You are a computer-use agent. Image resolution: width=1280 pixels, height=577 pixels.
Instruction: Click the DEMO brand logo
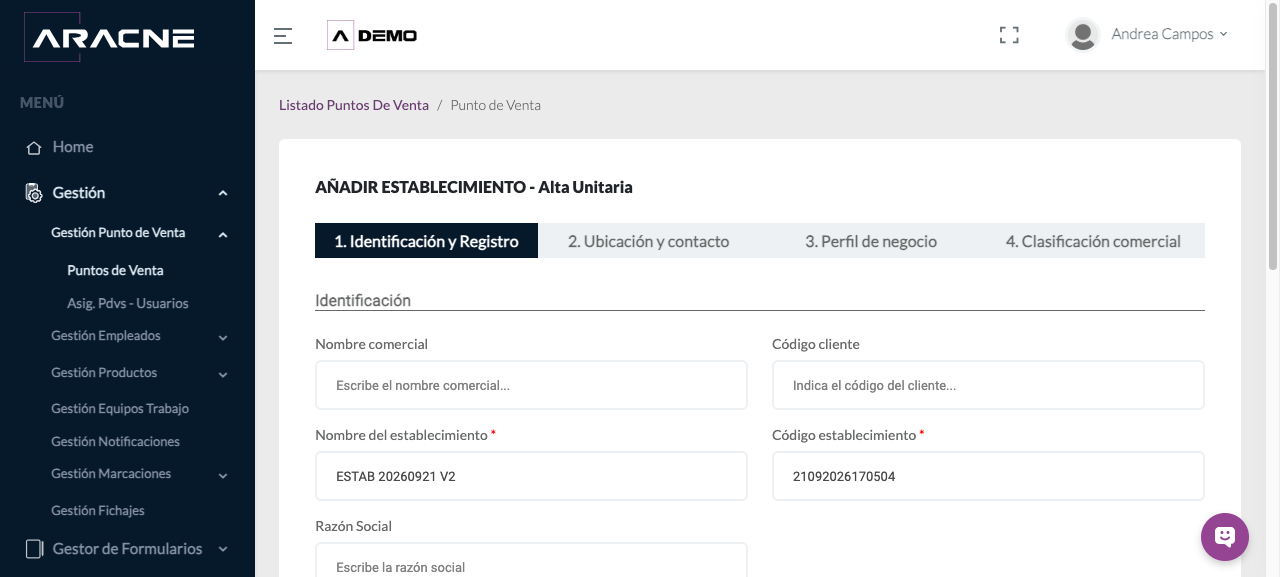(x=372, y=35)
